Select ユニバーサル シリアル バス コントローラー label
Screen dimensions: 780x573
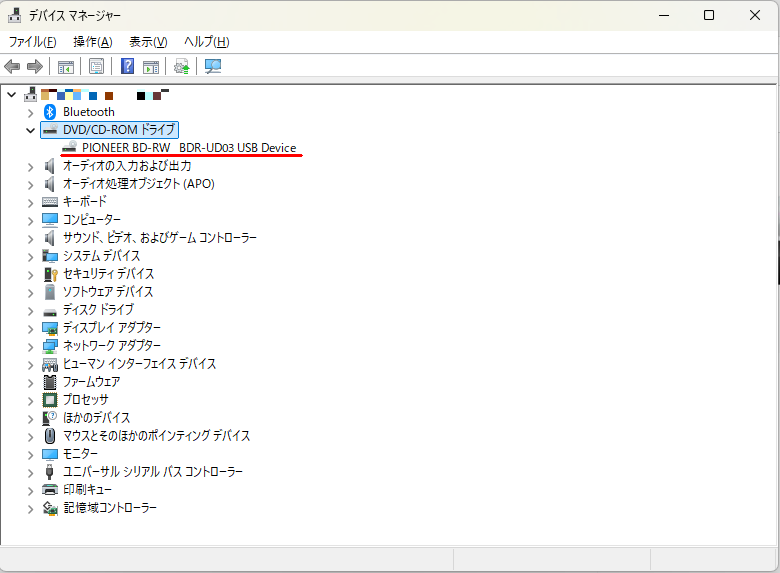coord(153,472)
